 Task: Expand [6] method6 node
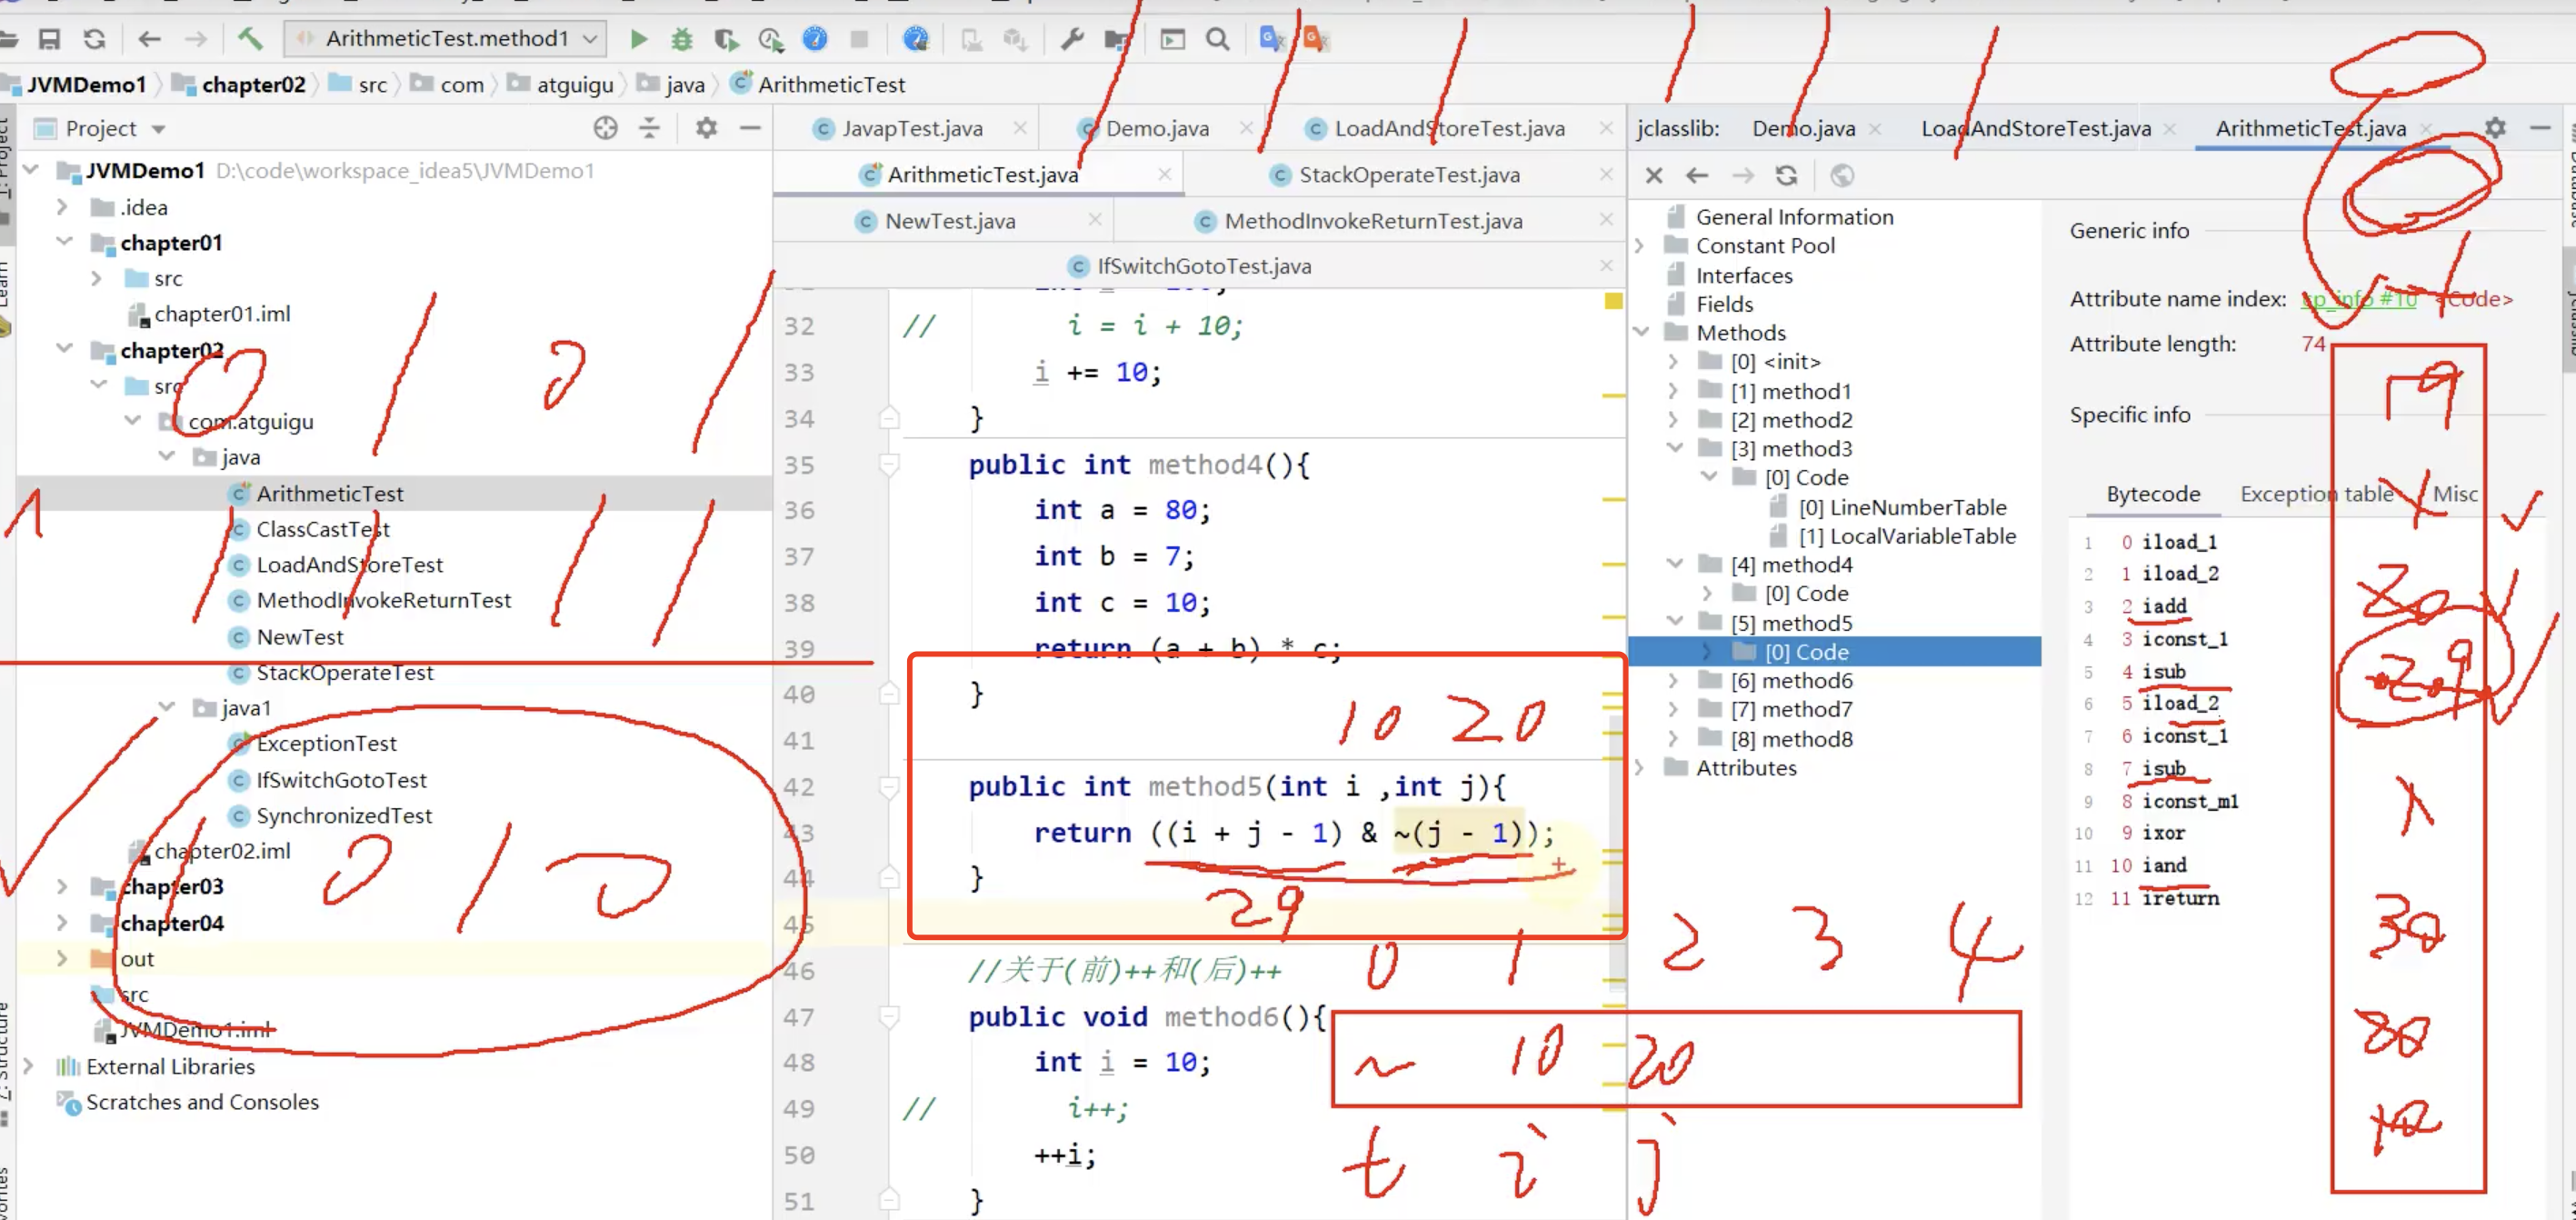tap(1674, 681)
